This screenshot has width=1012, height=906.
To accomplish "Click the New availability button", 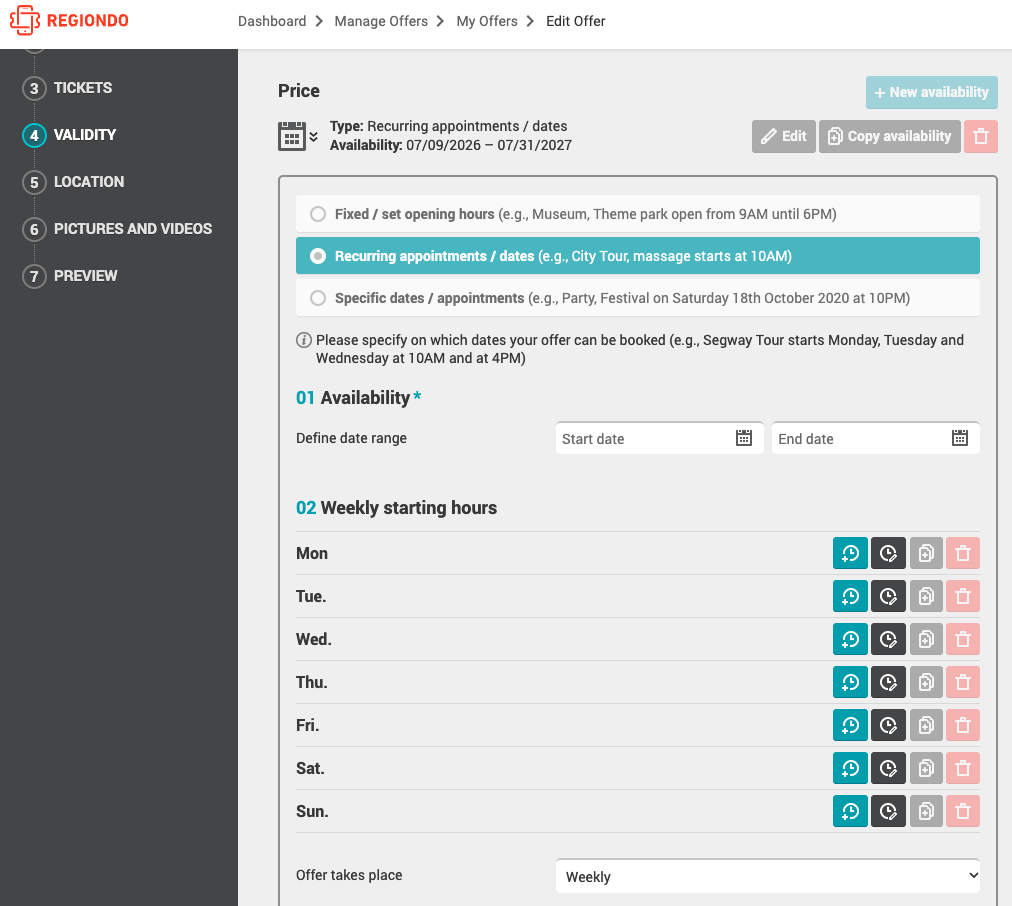I will point(931,92).
